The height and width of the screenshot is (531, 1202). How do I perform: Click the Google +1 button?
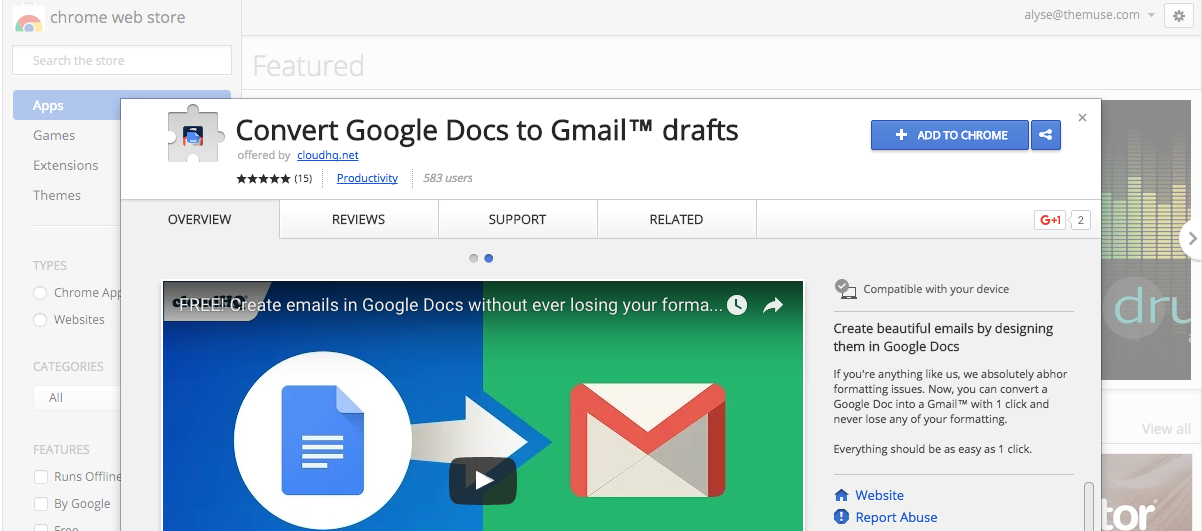(x=1050, y=220)
